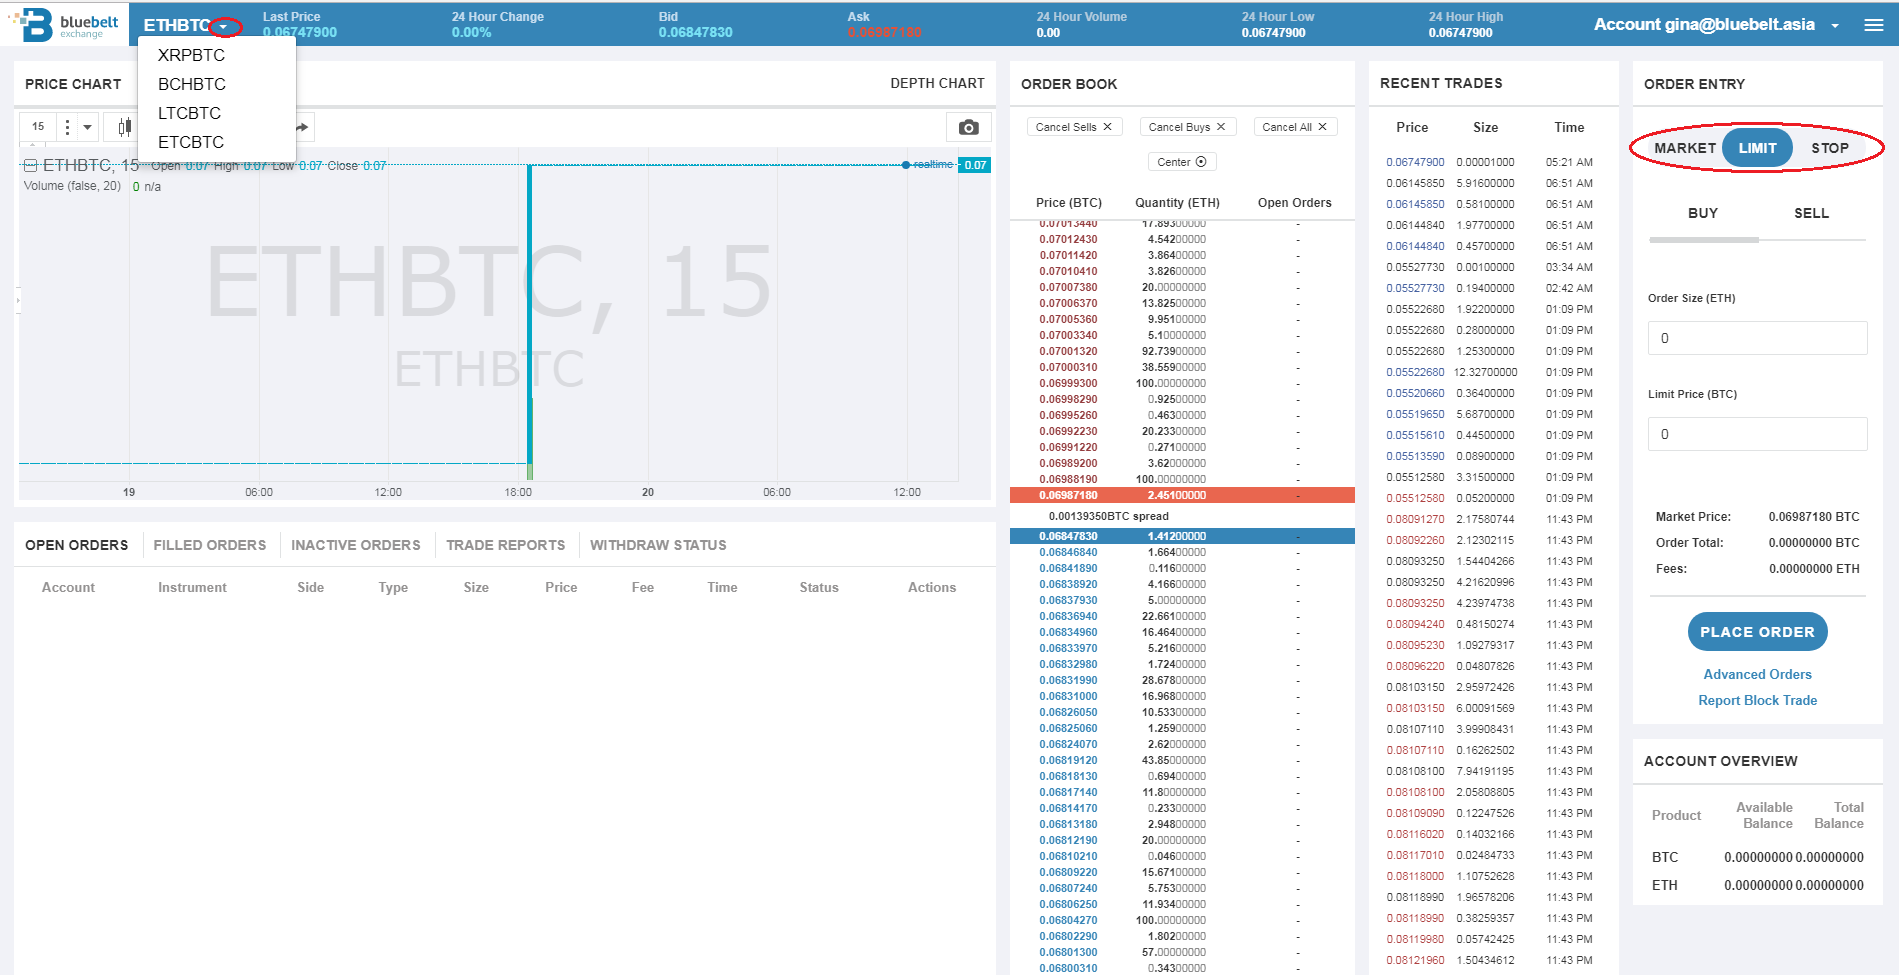Change chart type with candlestick icon

(124, 127)
